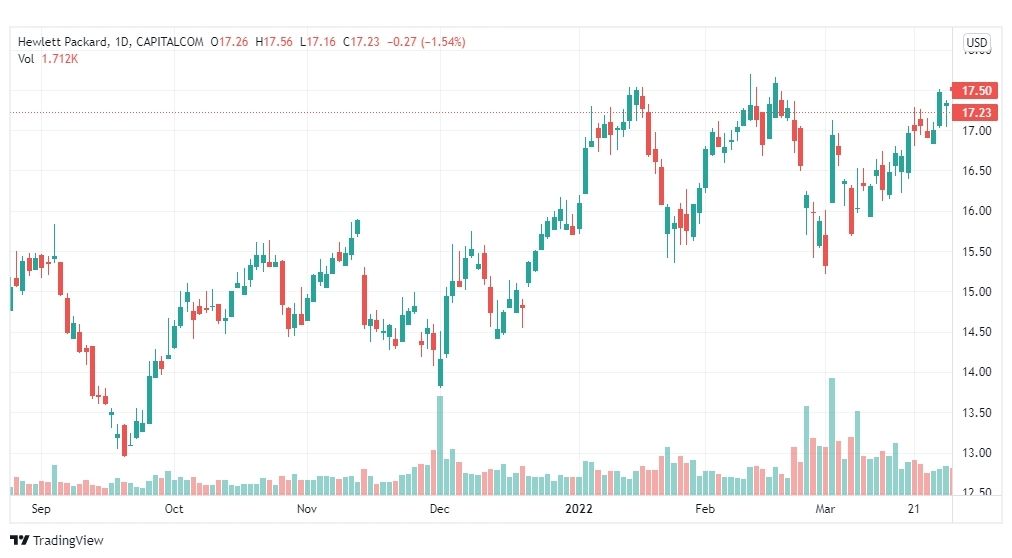
Task: Click the Hewlett Packard symbol title
Action: (x=63, y=42)
